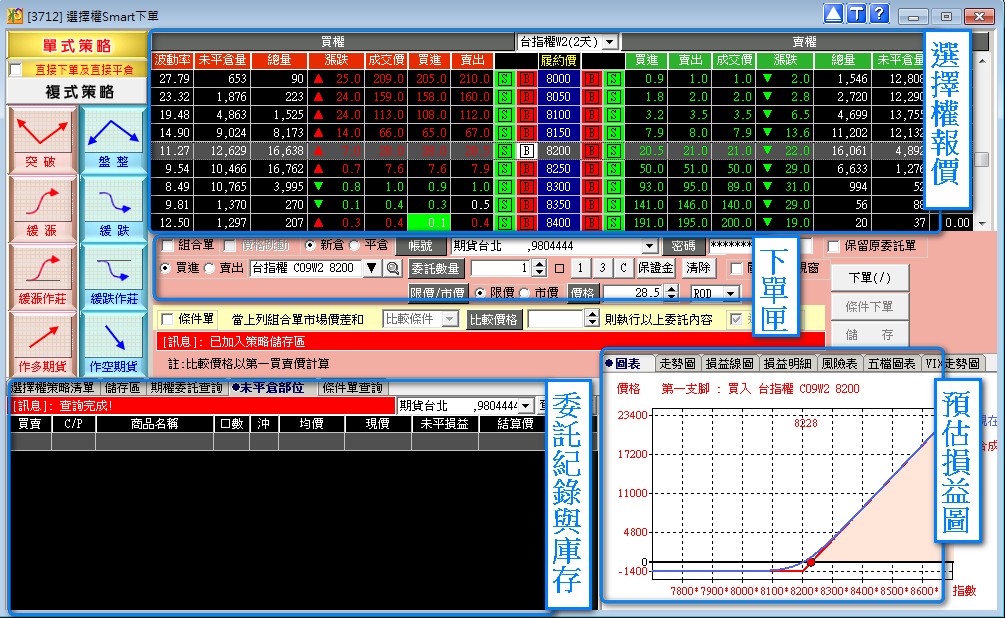
Task: Click call-side S button for strike 8300
Action: coord(505,187)
